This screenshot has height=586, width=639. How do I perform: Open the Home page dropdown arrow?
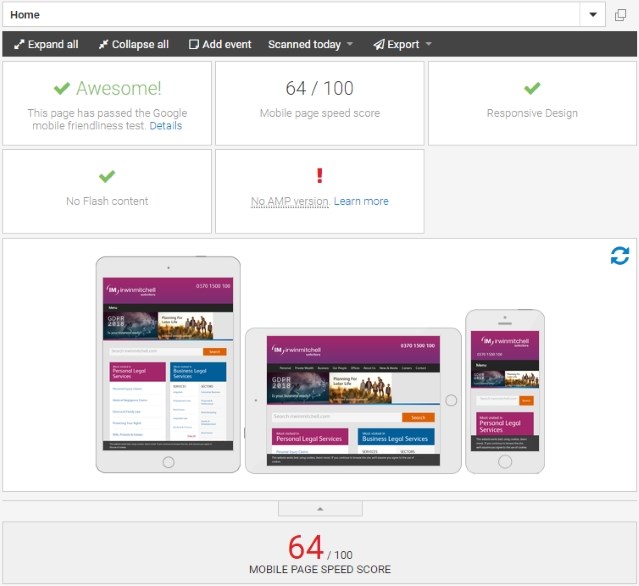click(x=593, y=15)
